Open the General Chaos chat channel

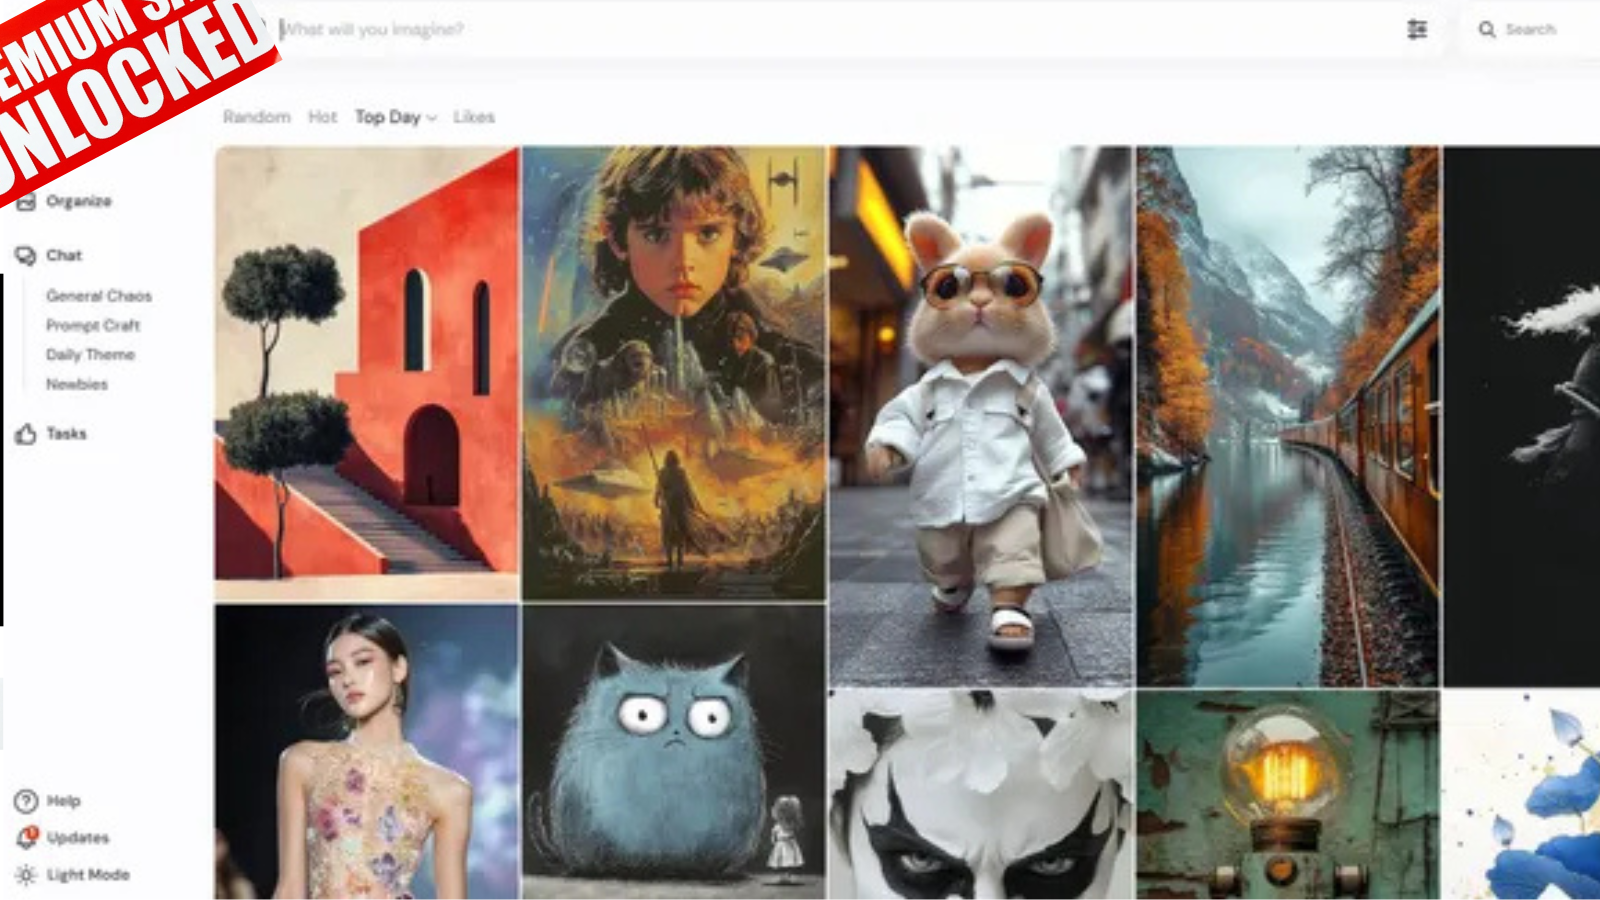97,296
